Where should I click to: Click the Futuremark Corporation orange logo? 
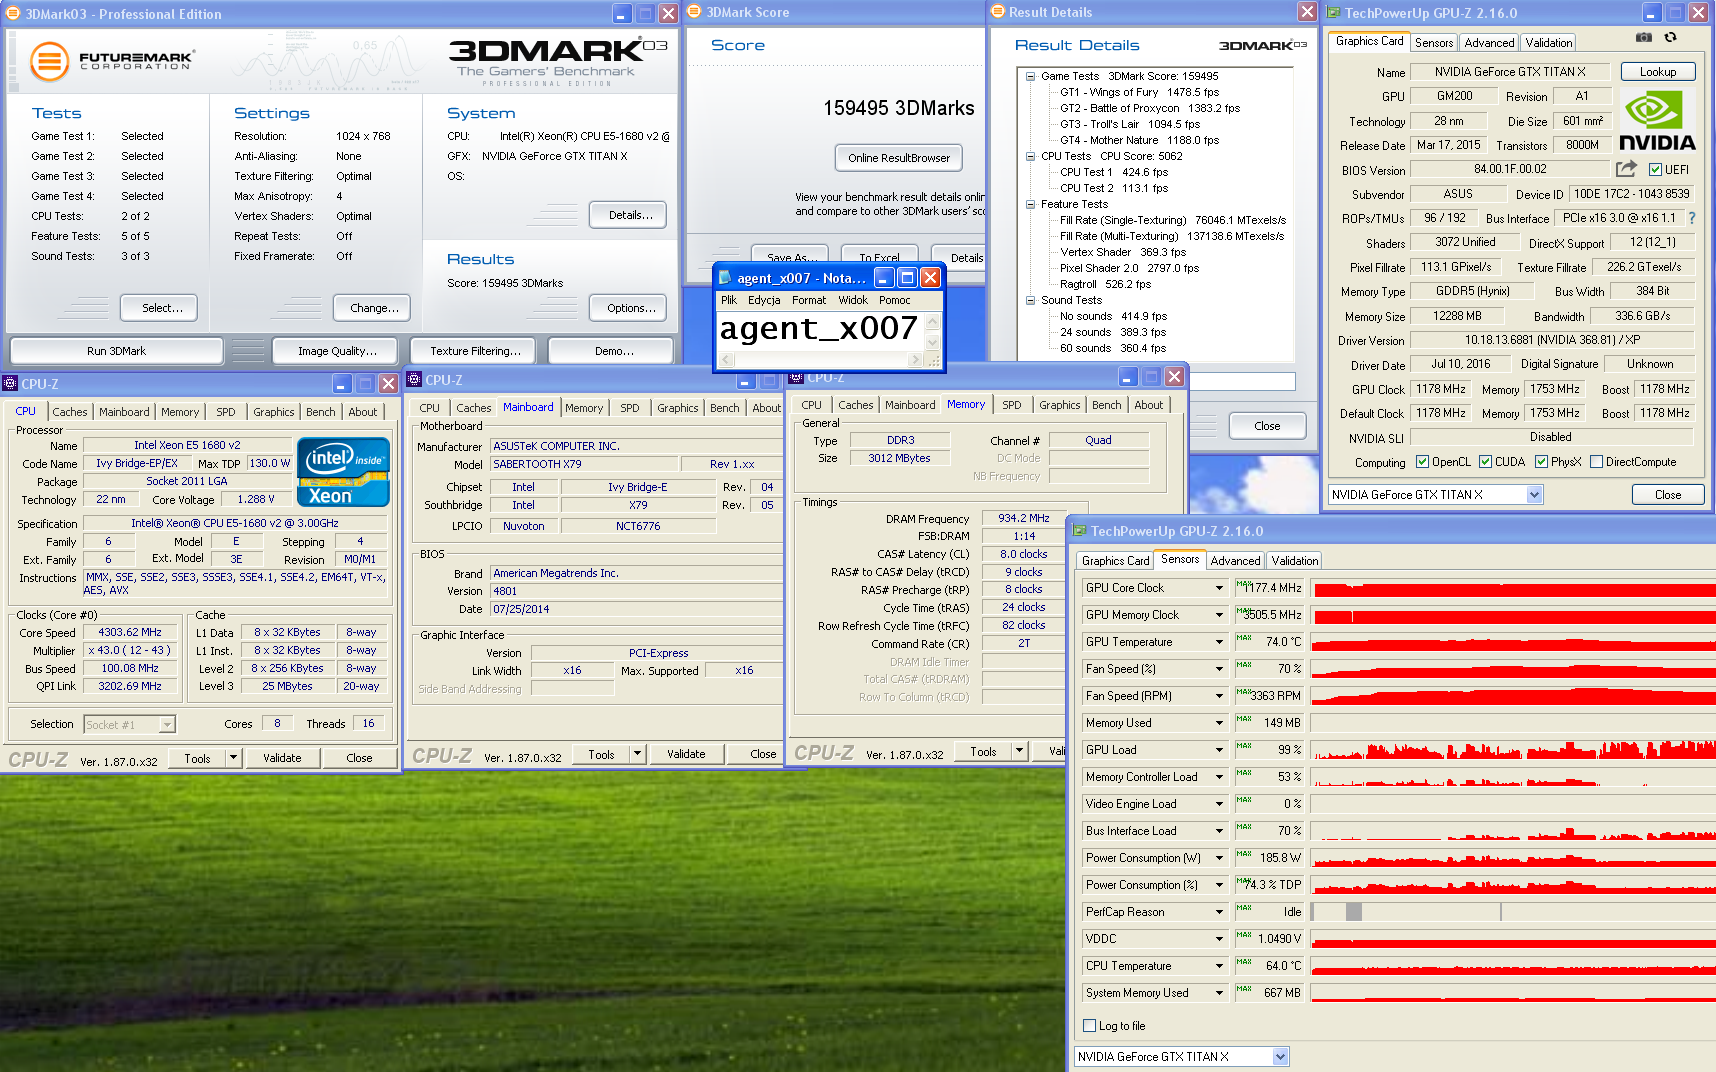click(x=49, y=62)
